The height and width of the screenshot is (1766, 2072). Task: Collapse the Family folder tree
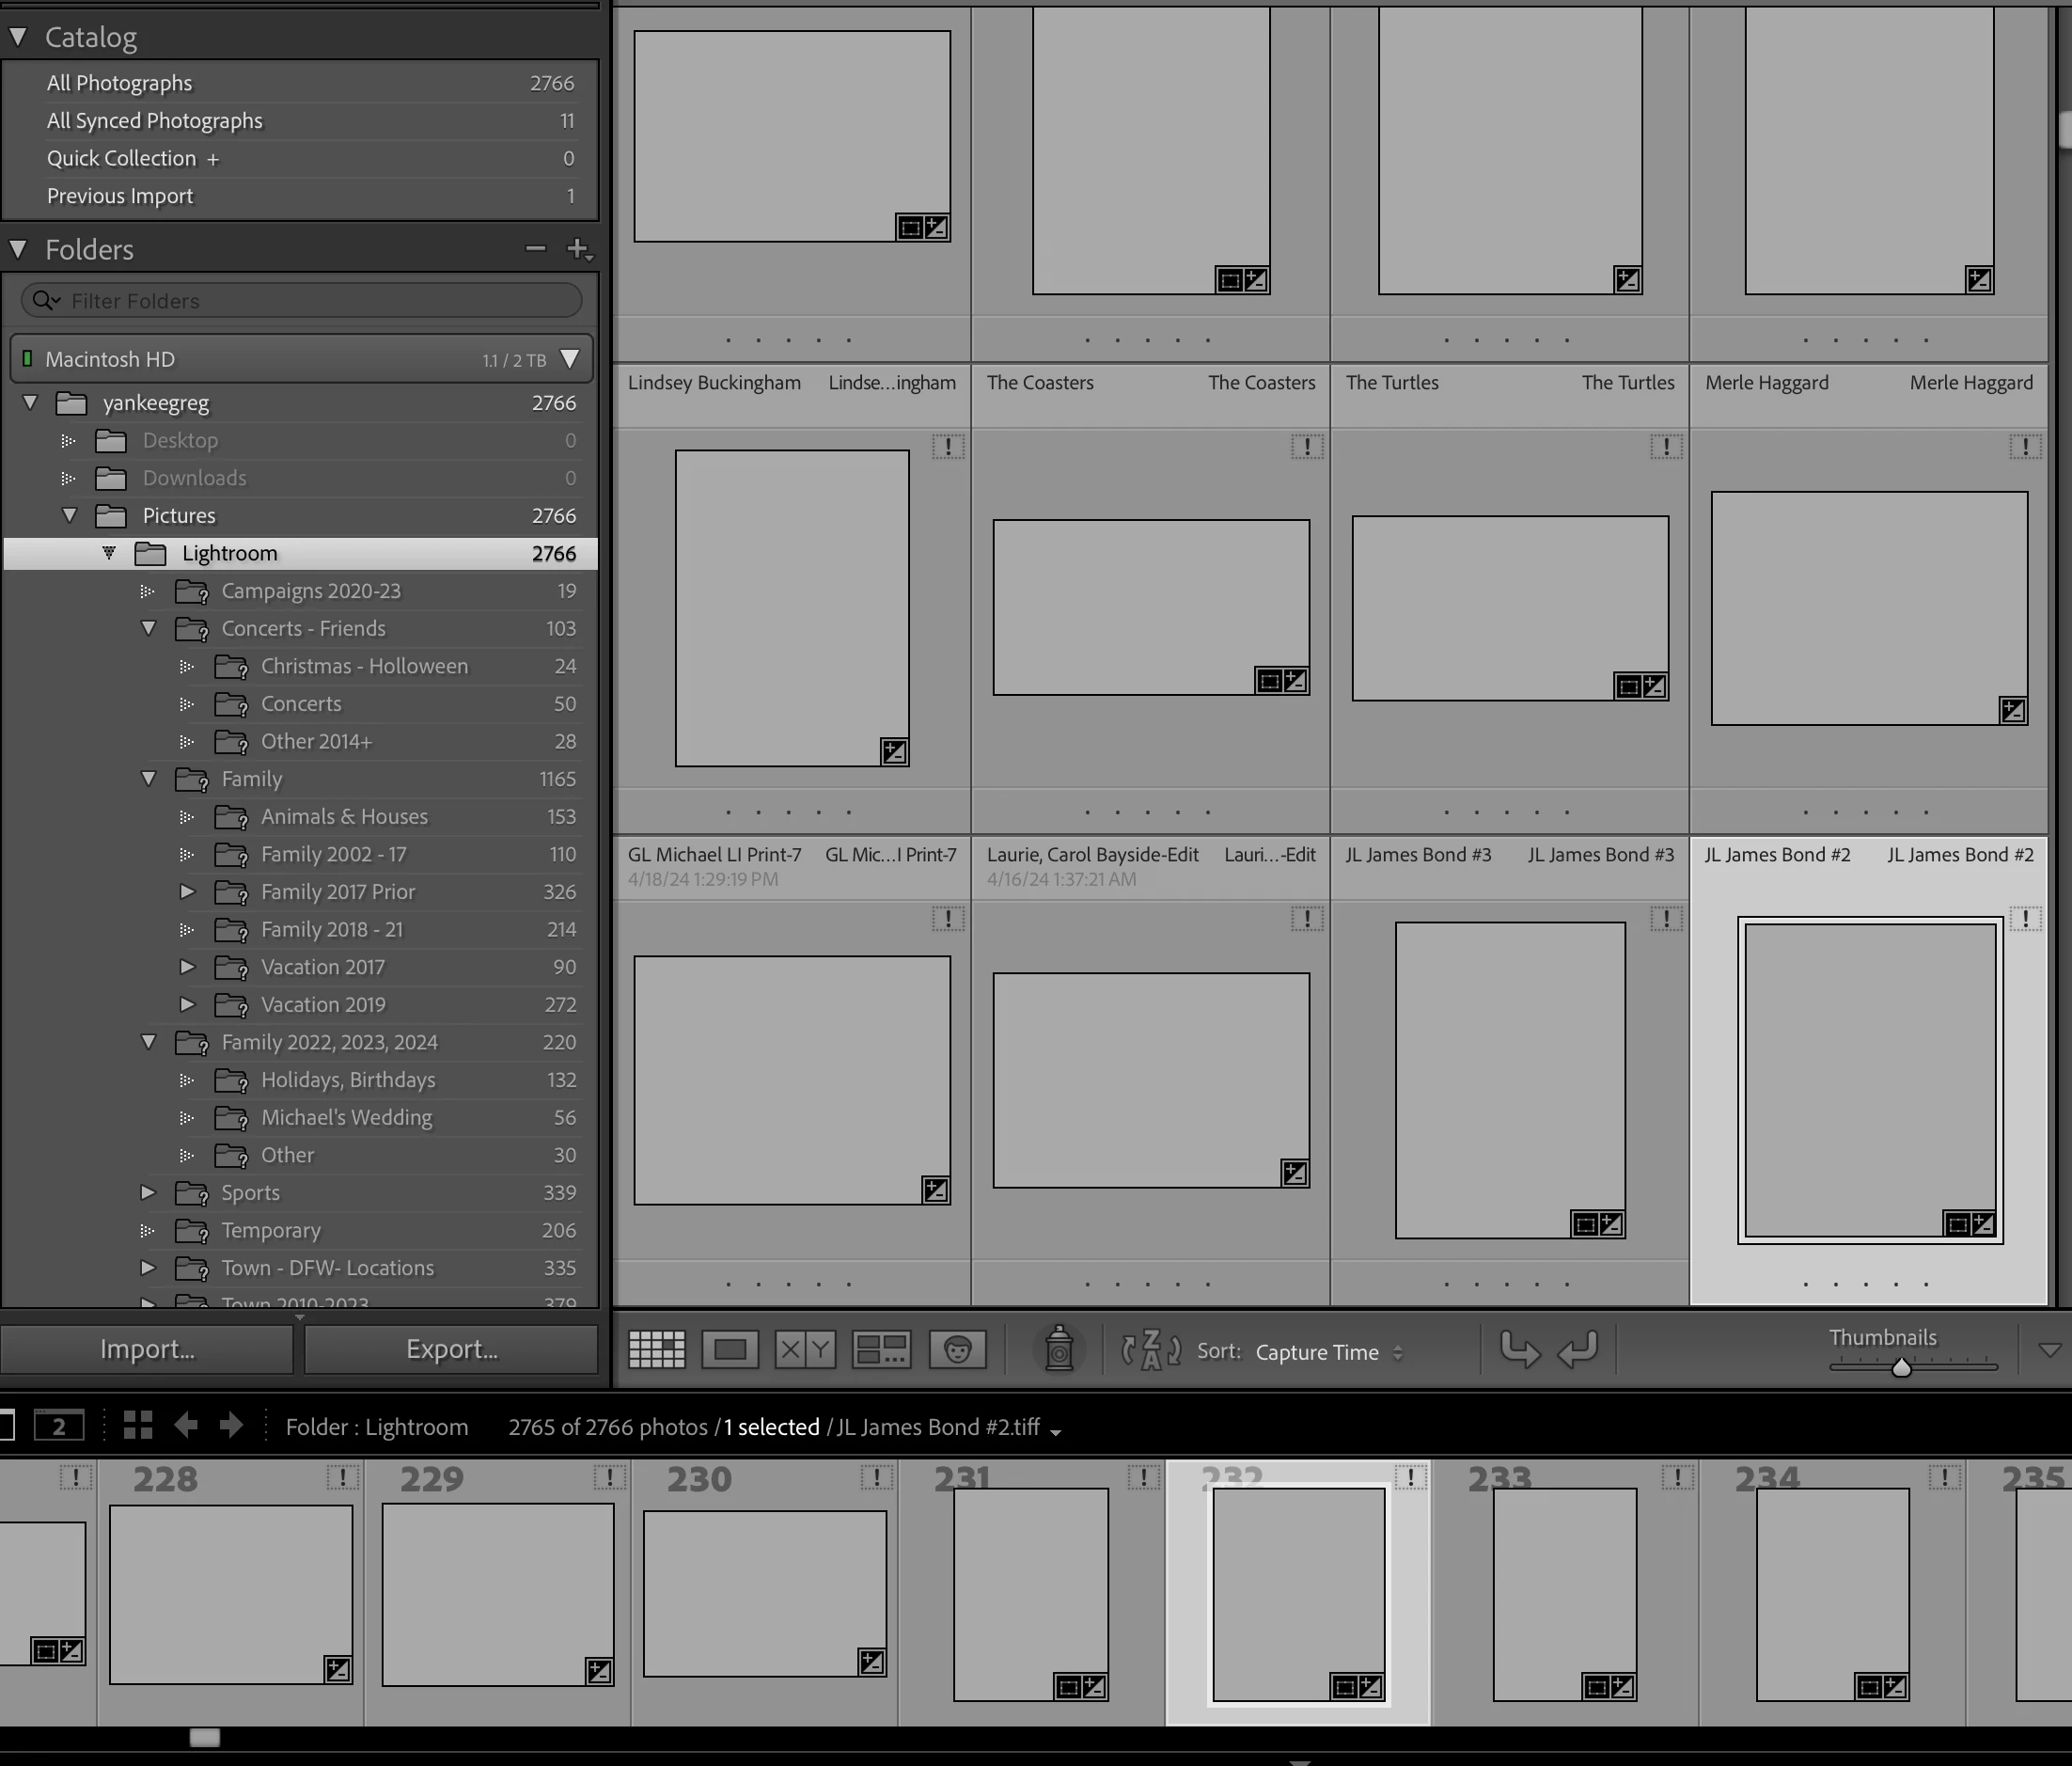149,778
